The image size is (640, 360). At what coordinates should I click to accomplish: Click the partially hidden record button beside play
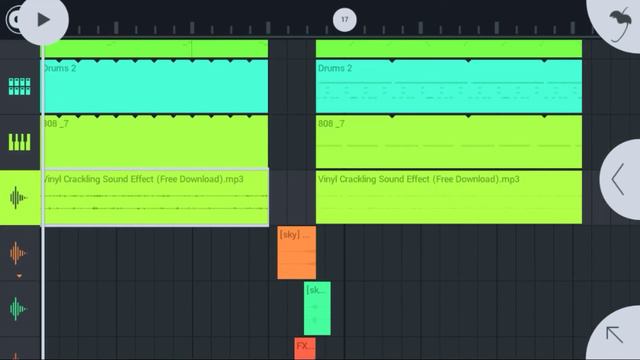[x=13, y=19]
